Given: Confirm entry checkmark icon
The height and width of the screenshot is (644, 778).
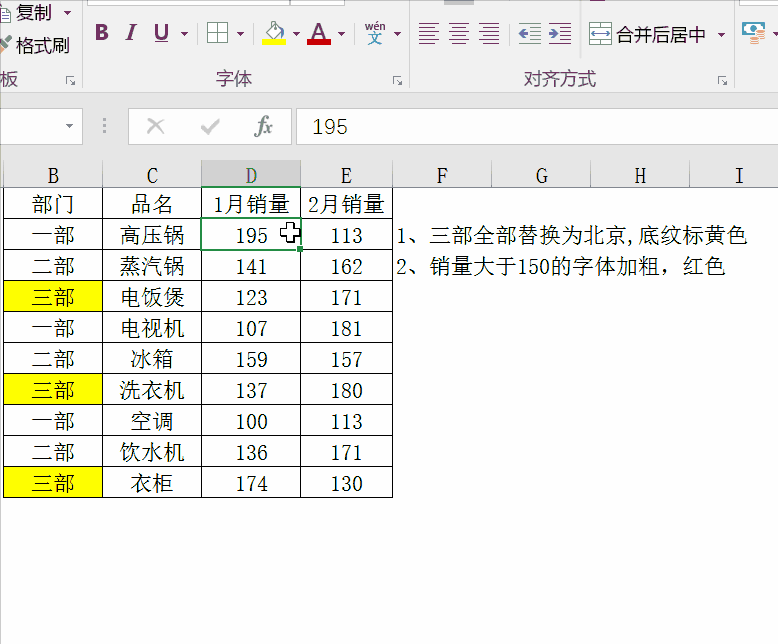Looking at the screenshot, I should pos(210,127).
